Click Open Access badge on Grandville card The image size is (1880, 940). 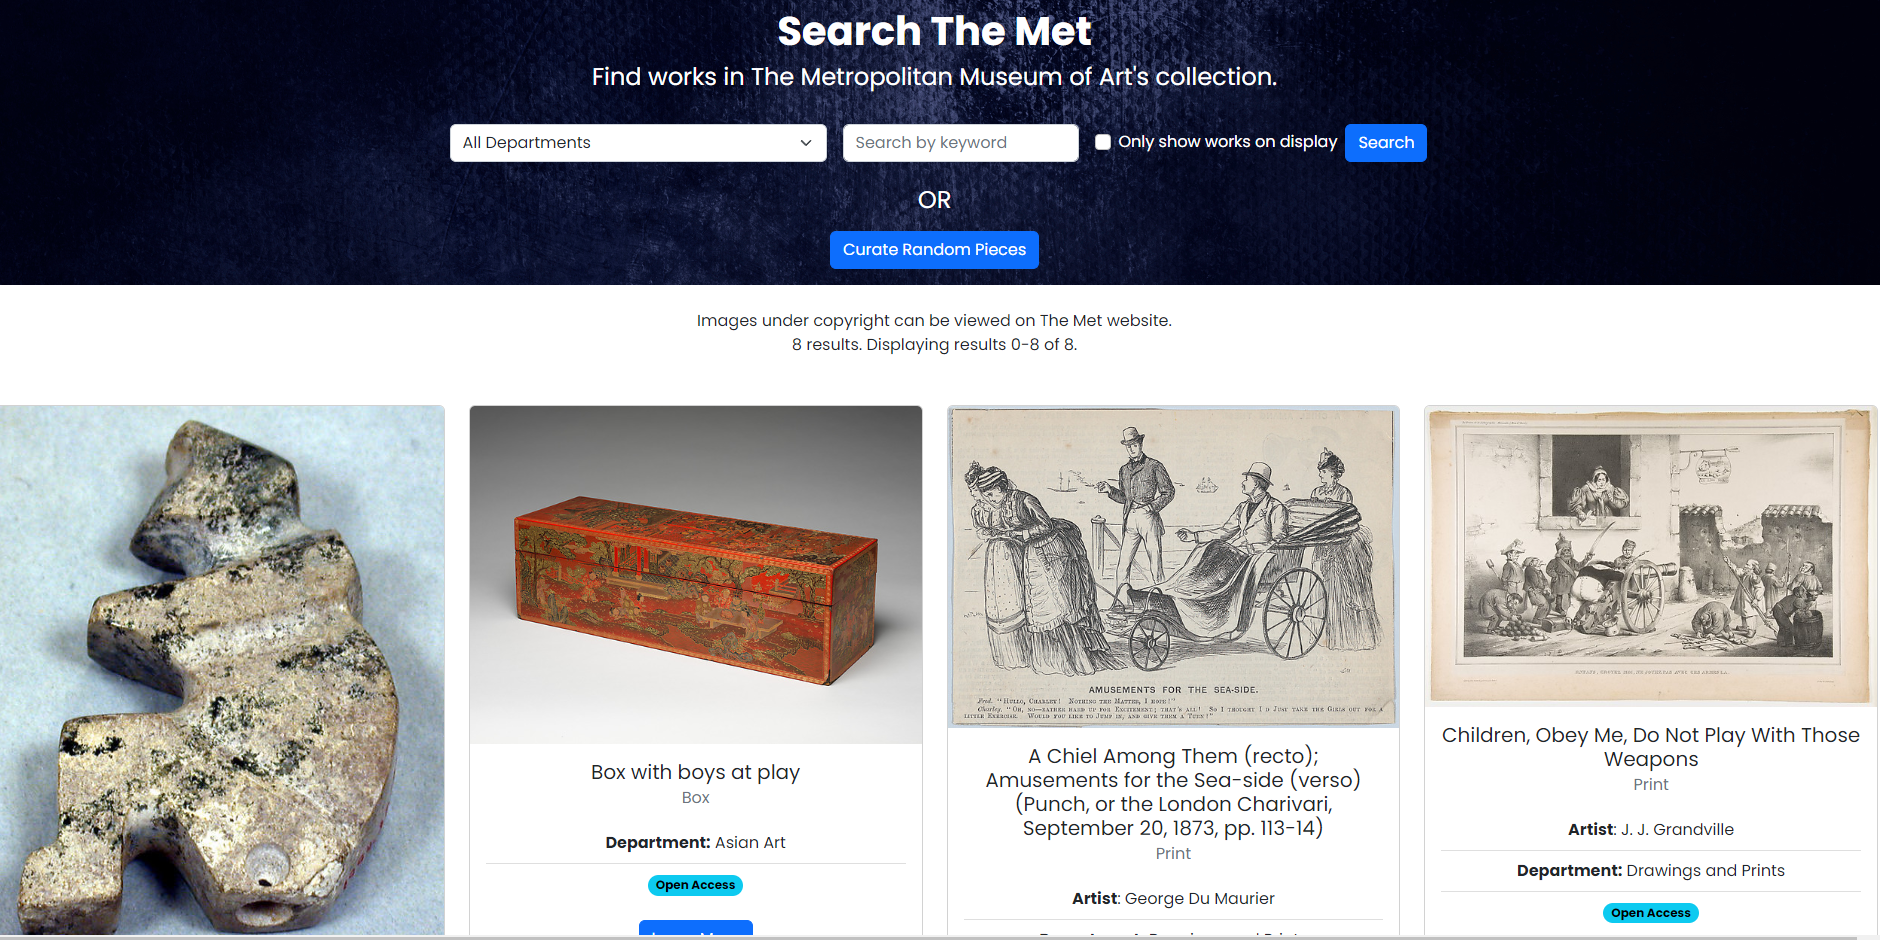coord(1650,912)
